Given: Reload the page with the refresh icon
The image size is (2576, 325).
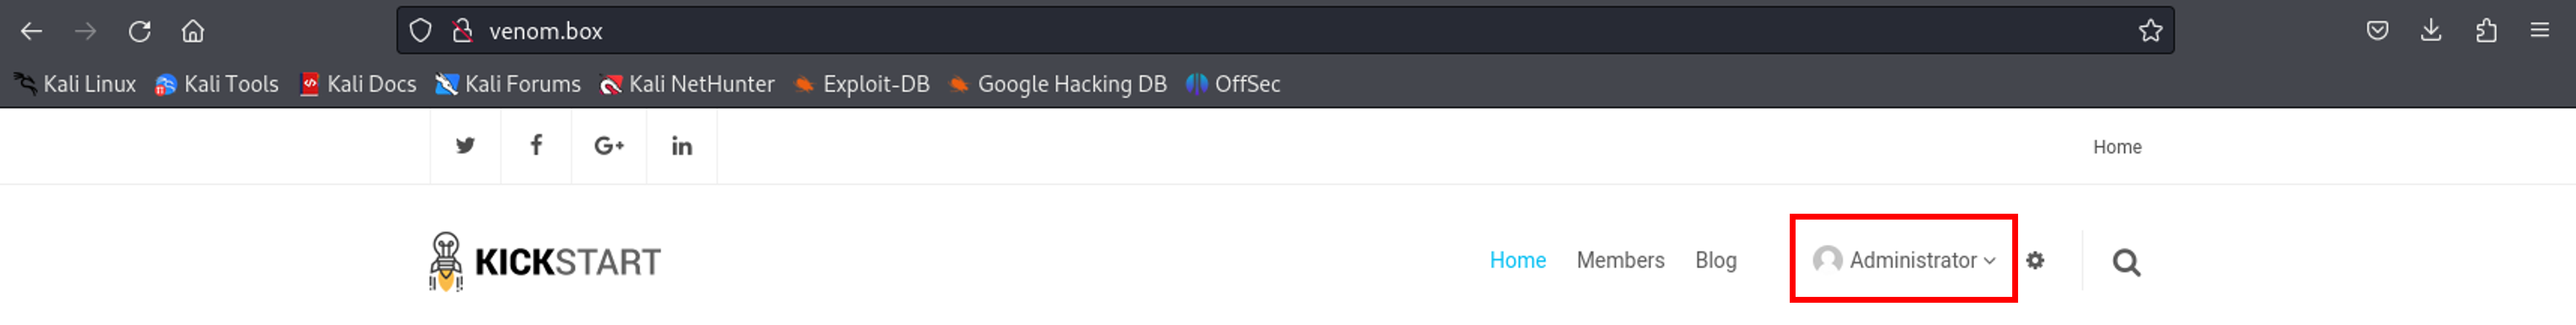Looking at the screenshot, I should coord(139,31).
